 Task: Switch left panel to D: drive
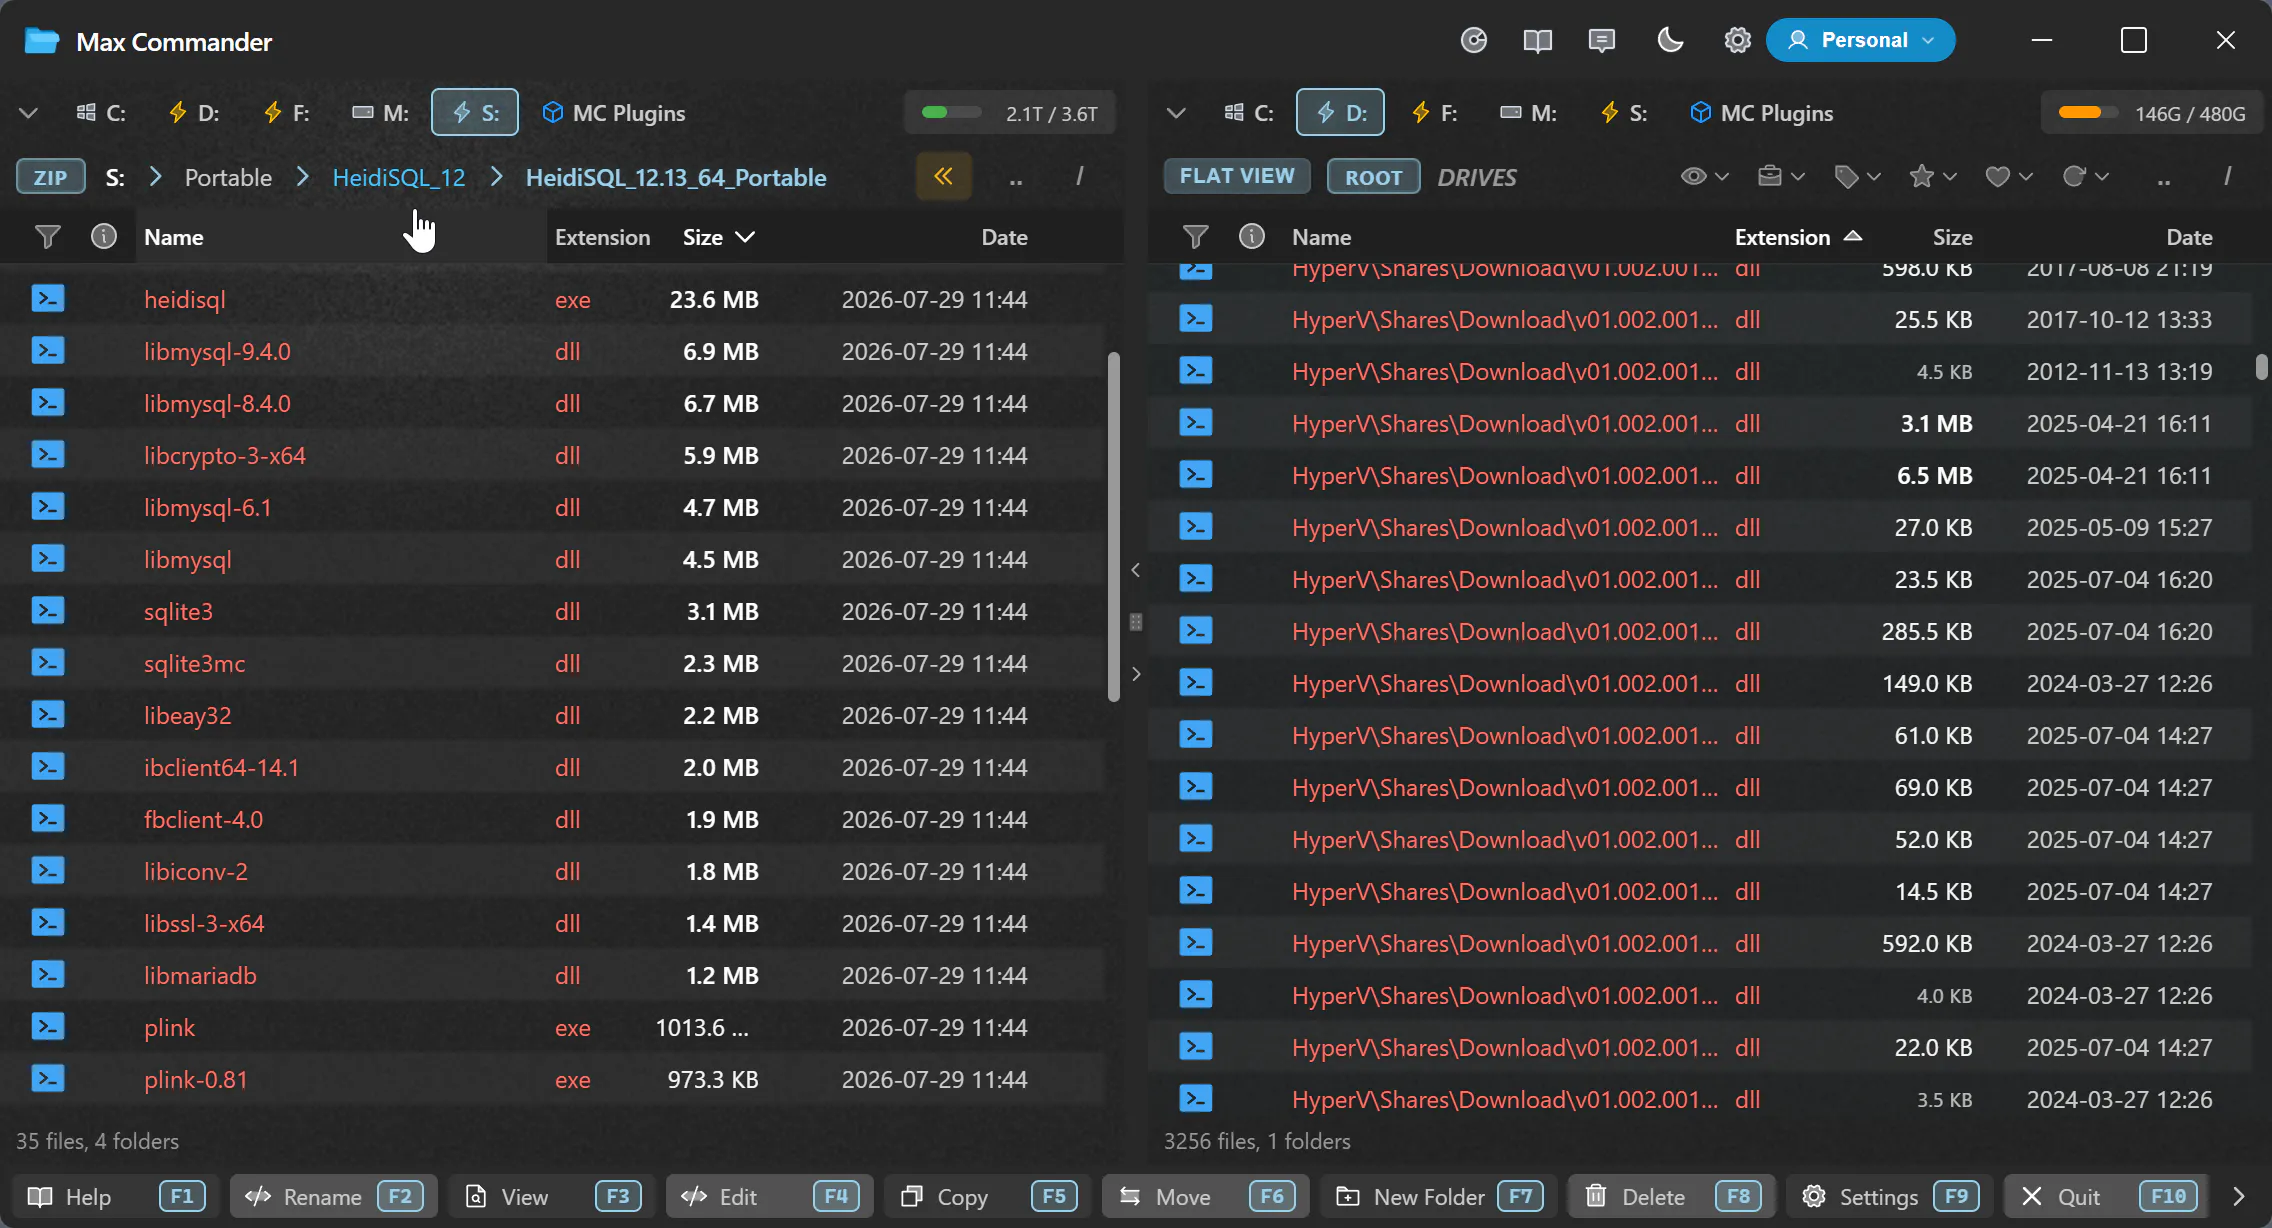(194, 113)
